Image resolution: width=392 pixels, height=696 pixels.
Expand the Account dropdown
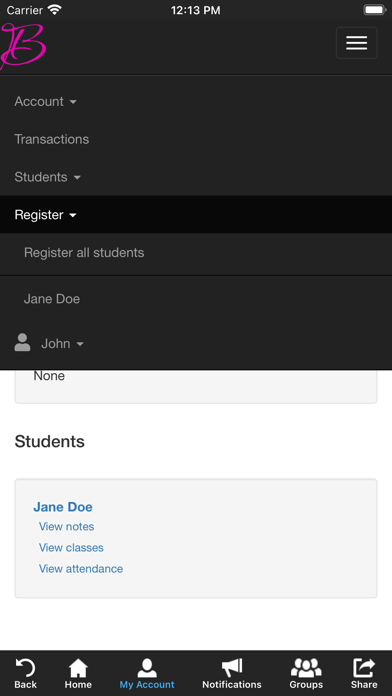click(46, 102)
